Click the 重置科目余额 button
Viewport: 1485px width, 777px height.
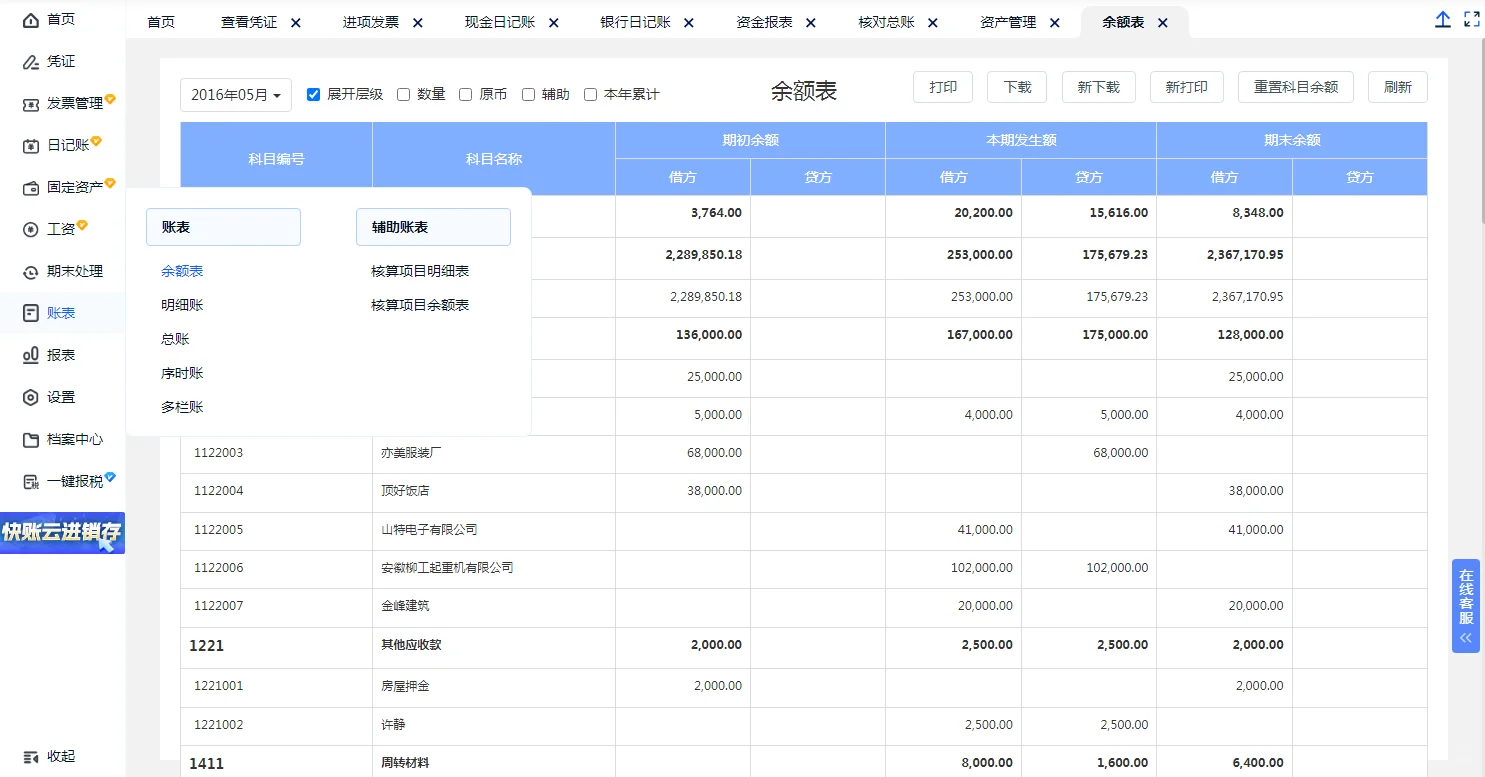coord(1295,87)
